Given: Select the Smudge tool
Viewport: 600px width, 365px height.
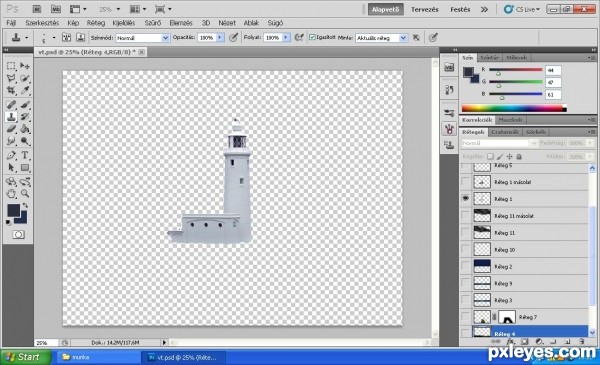Looking at the screenshot, I should (x=11, y=141).
